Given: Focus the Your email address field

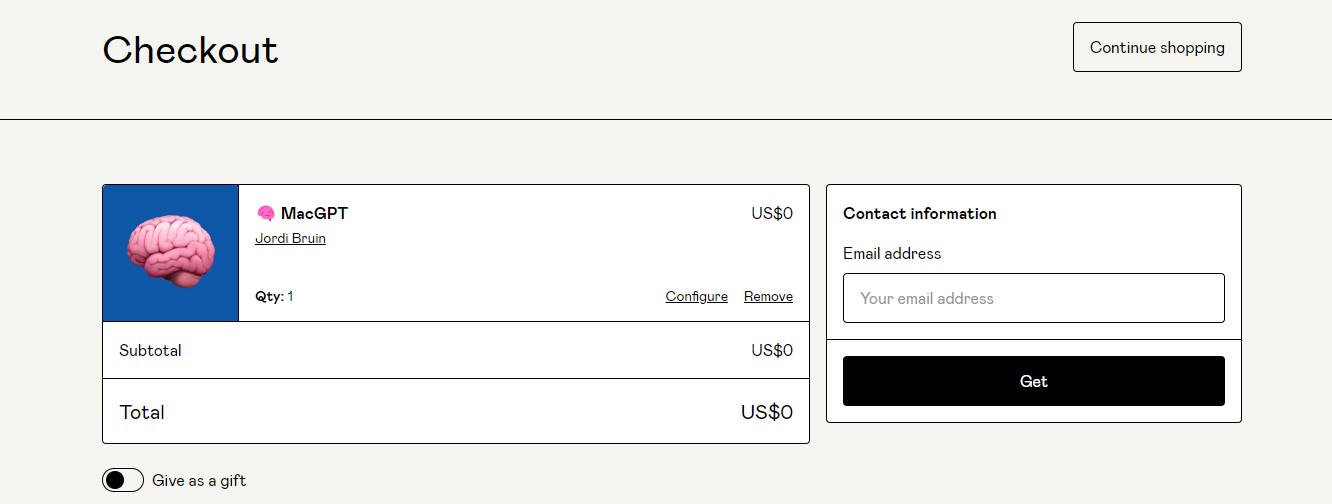Looking at the screenshot, I should tap(1033, 298).
